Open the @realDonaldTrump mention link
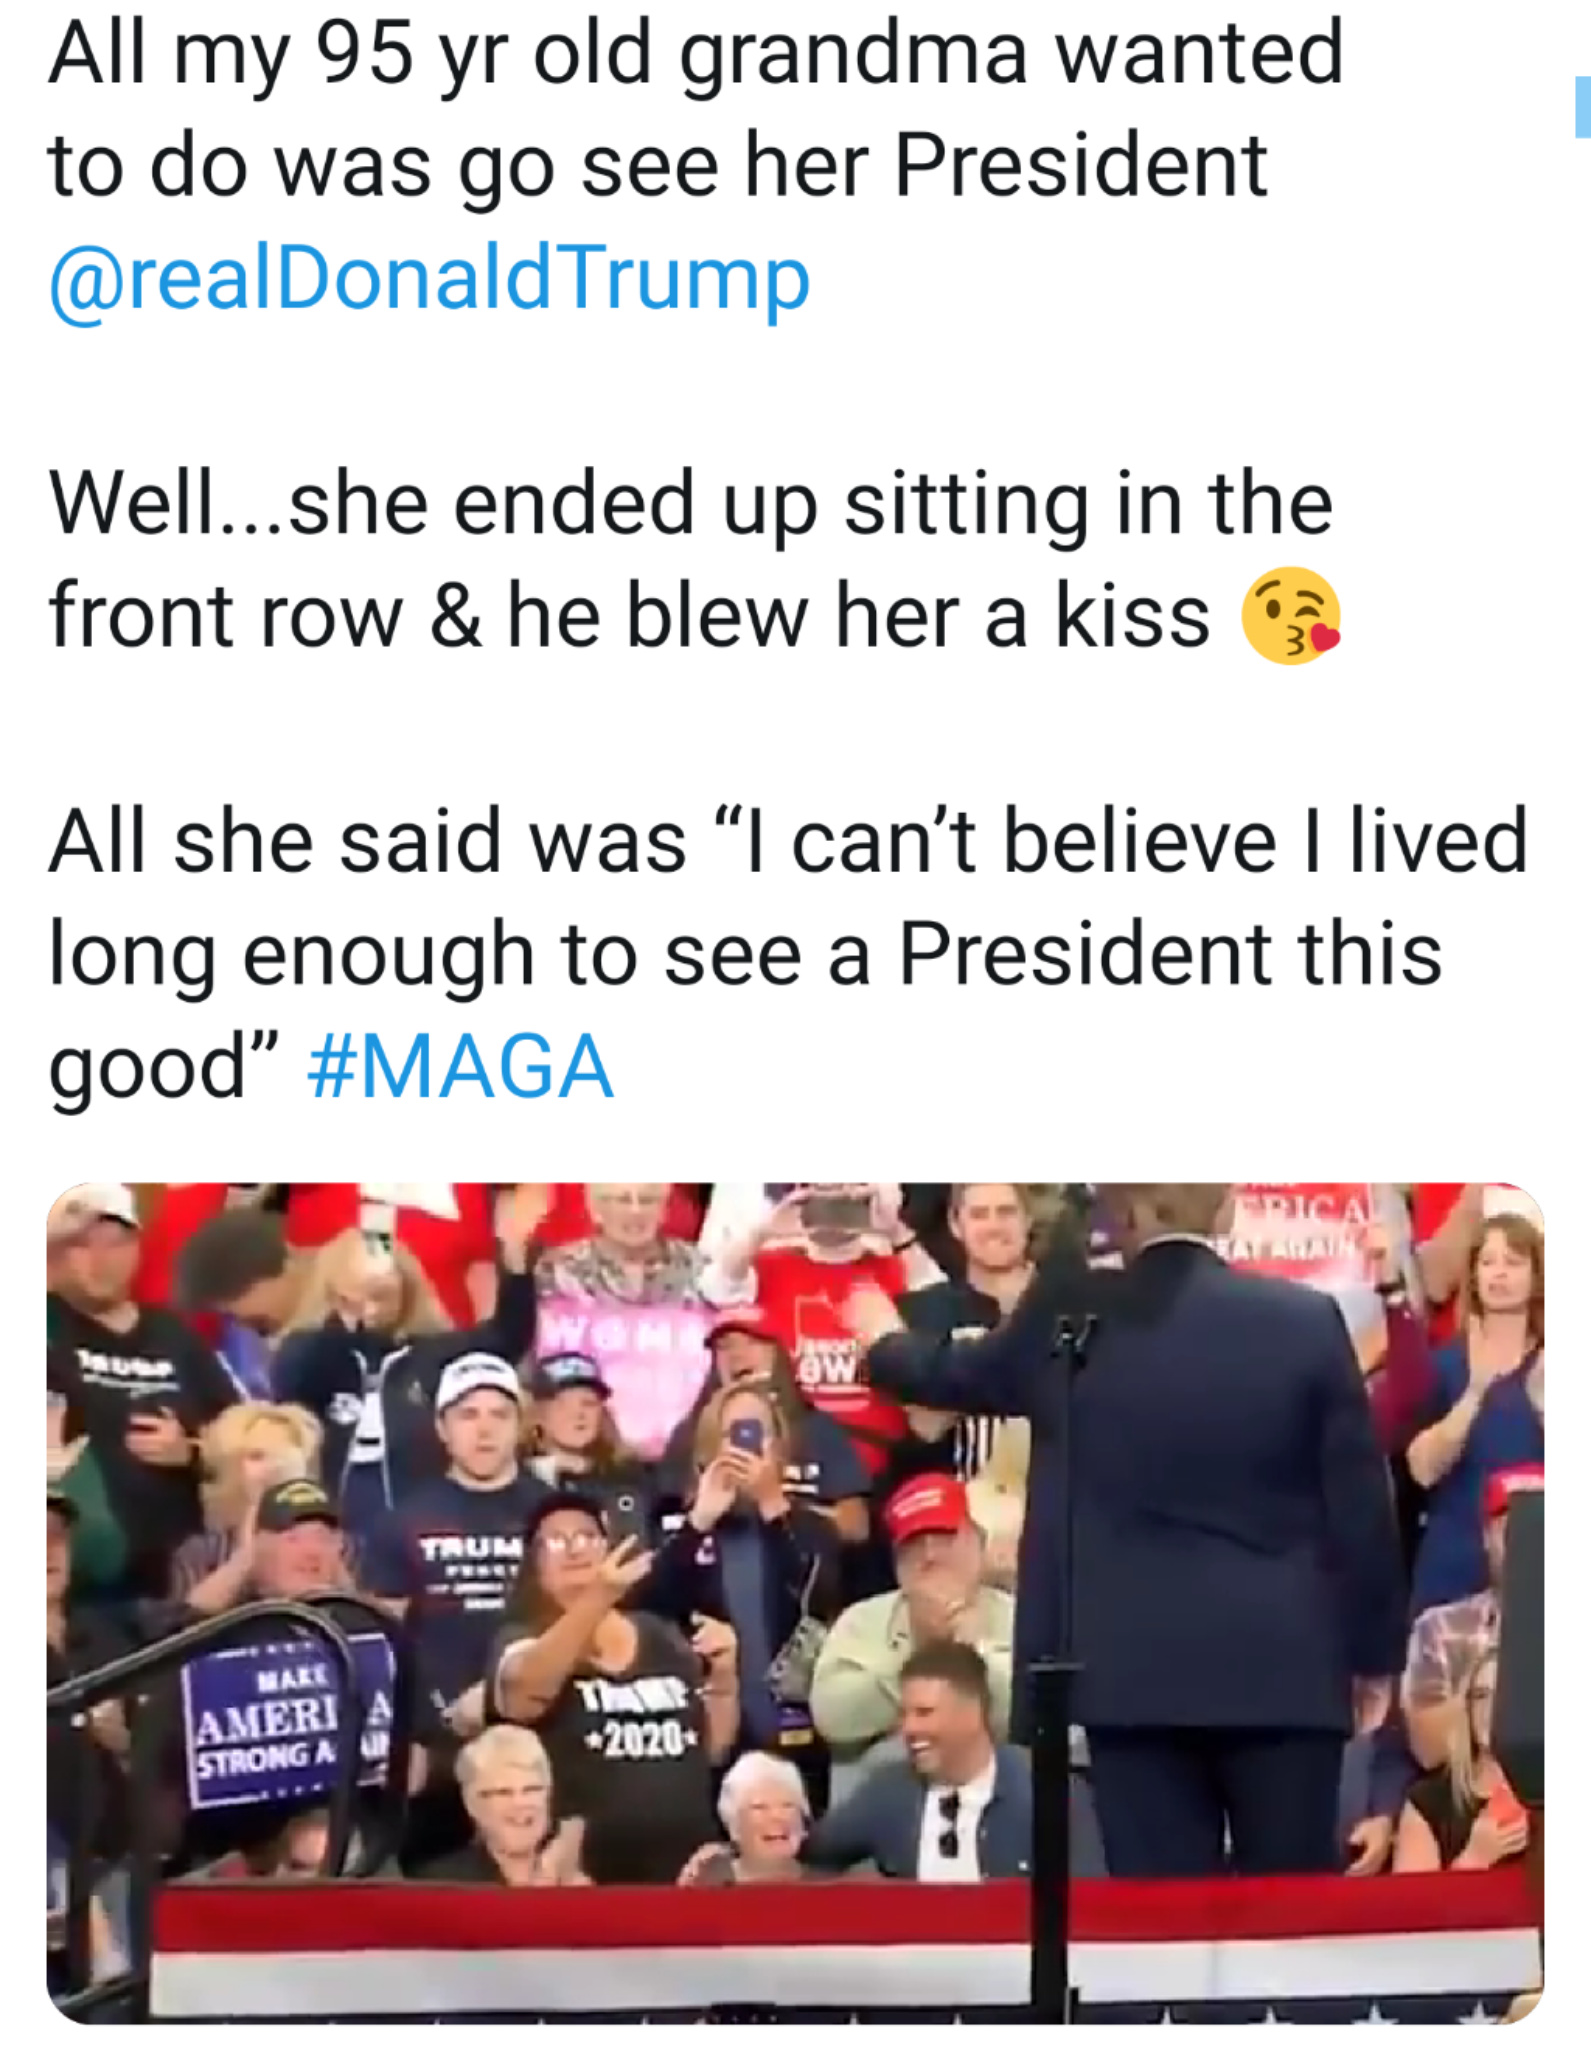This screenshot has height=2048, width=1591. click(429, 280)
